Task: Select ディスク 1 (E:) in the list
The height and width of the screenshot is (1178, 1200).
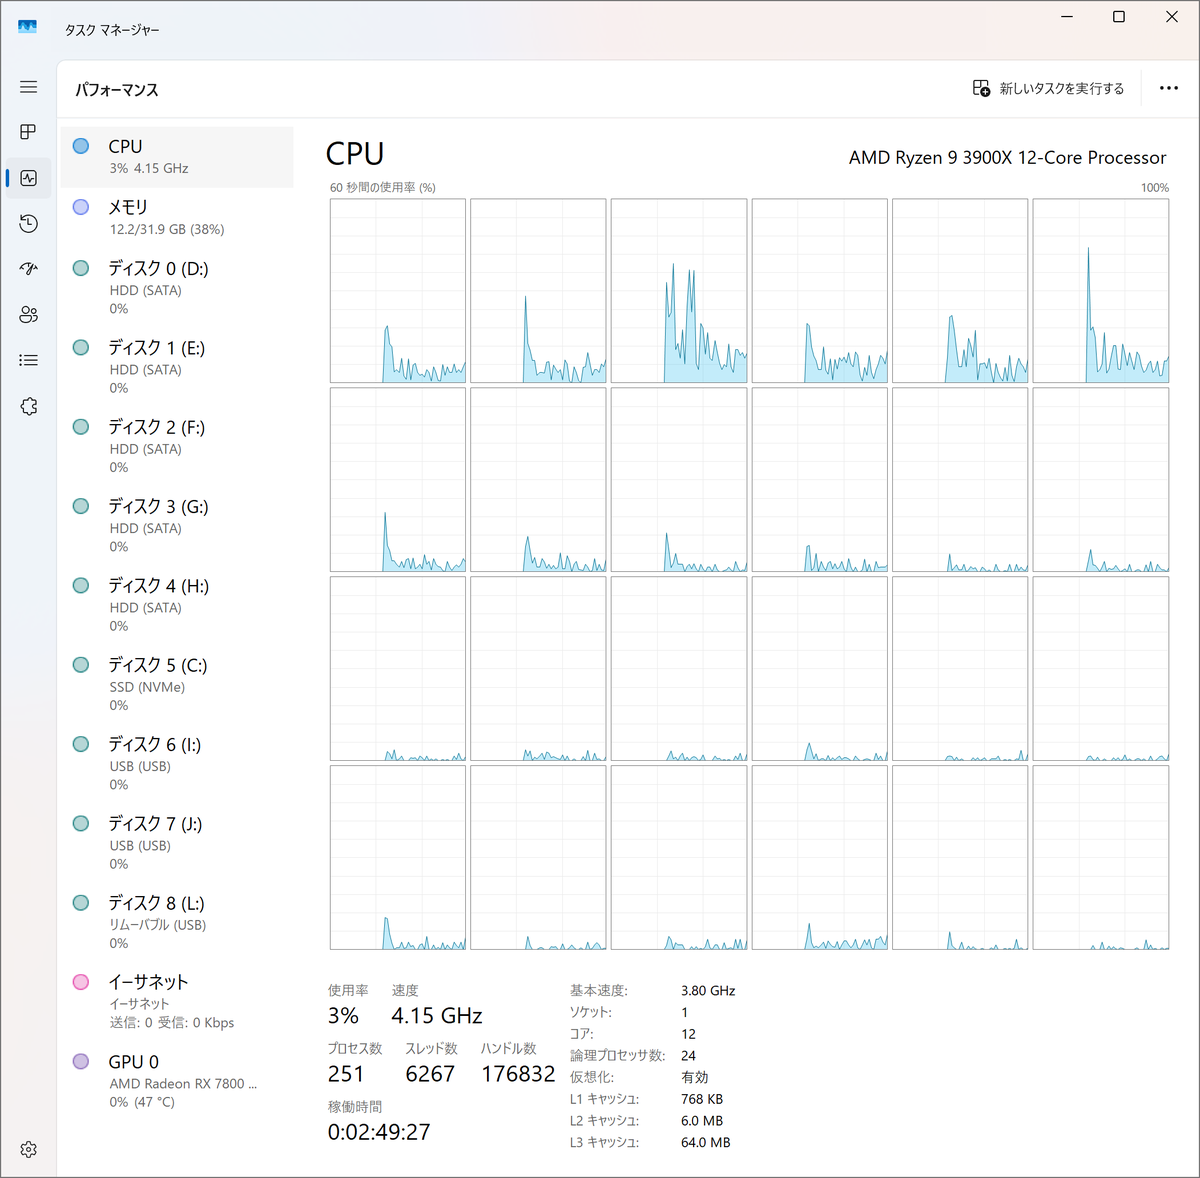Action: pyautogui.click(x=177, y=367)
